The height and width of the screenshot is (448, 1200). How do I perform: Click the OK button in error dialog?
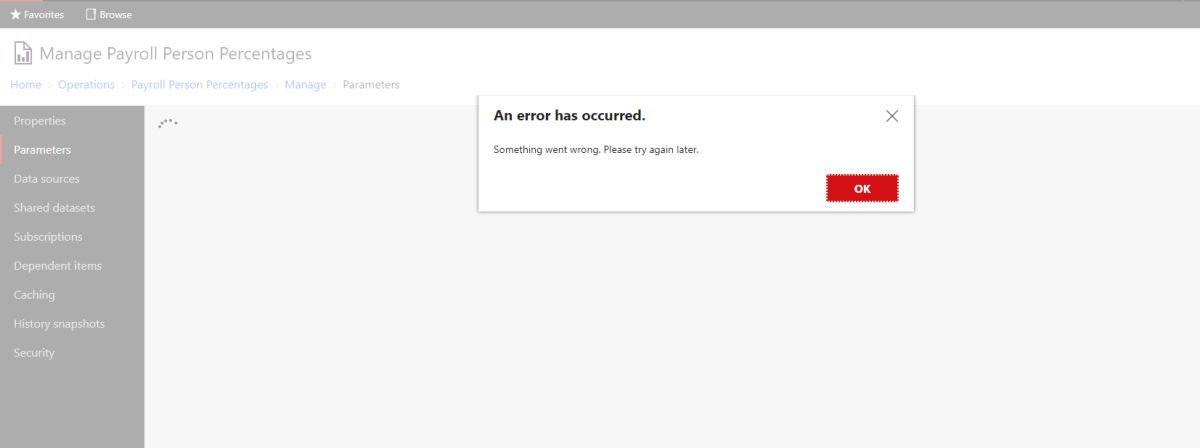[x=862, y=188]
